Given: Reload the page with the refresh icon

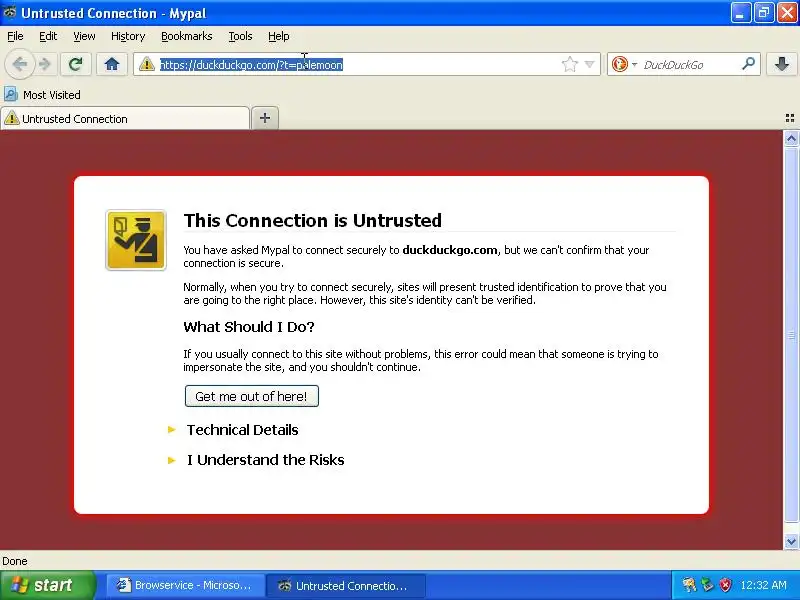Looking at the screenshot, I should point(76,64).
